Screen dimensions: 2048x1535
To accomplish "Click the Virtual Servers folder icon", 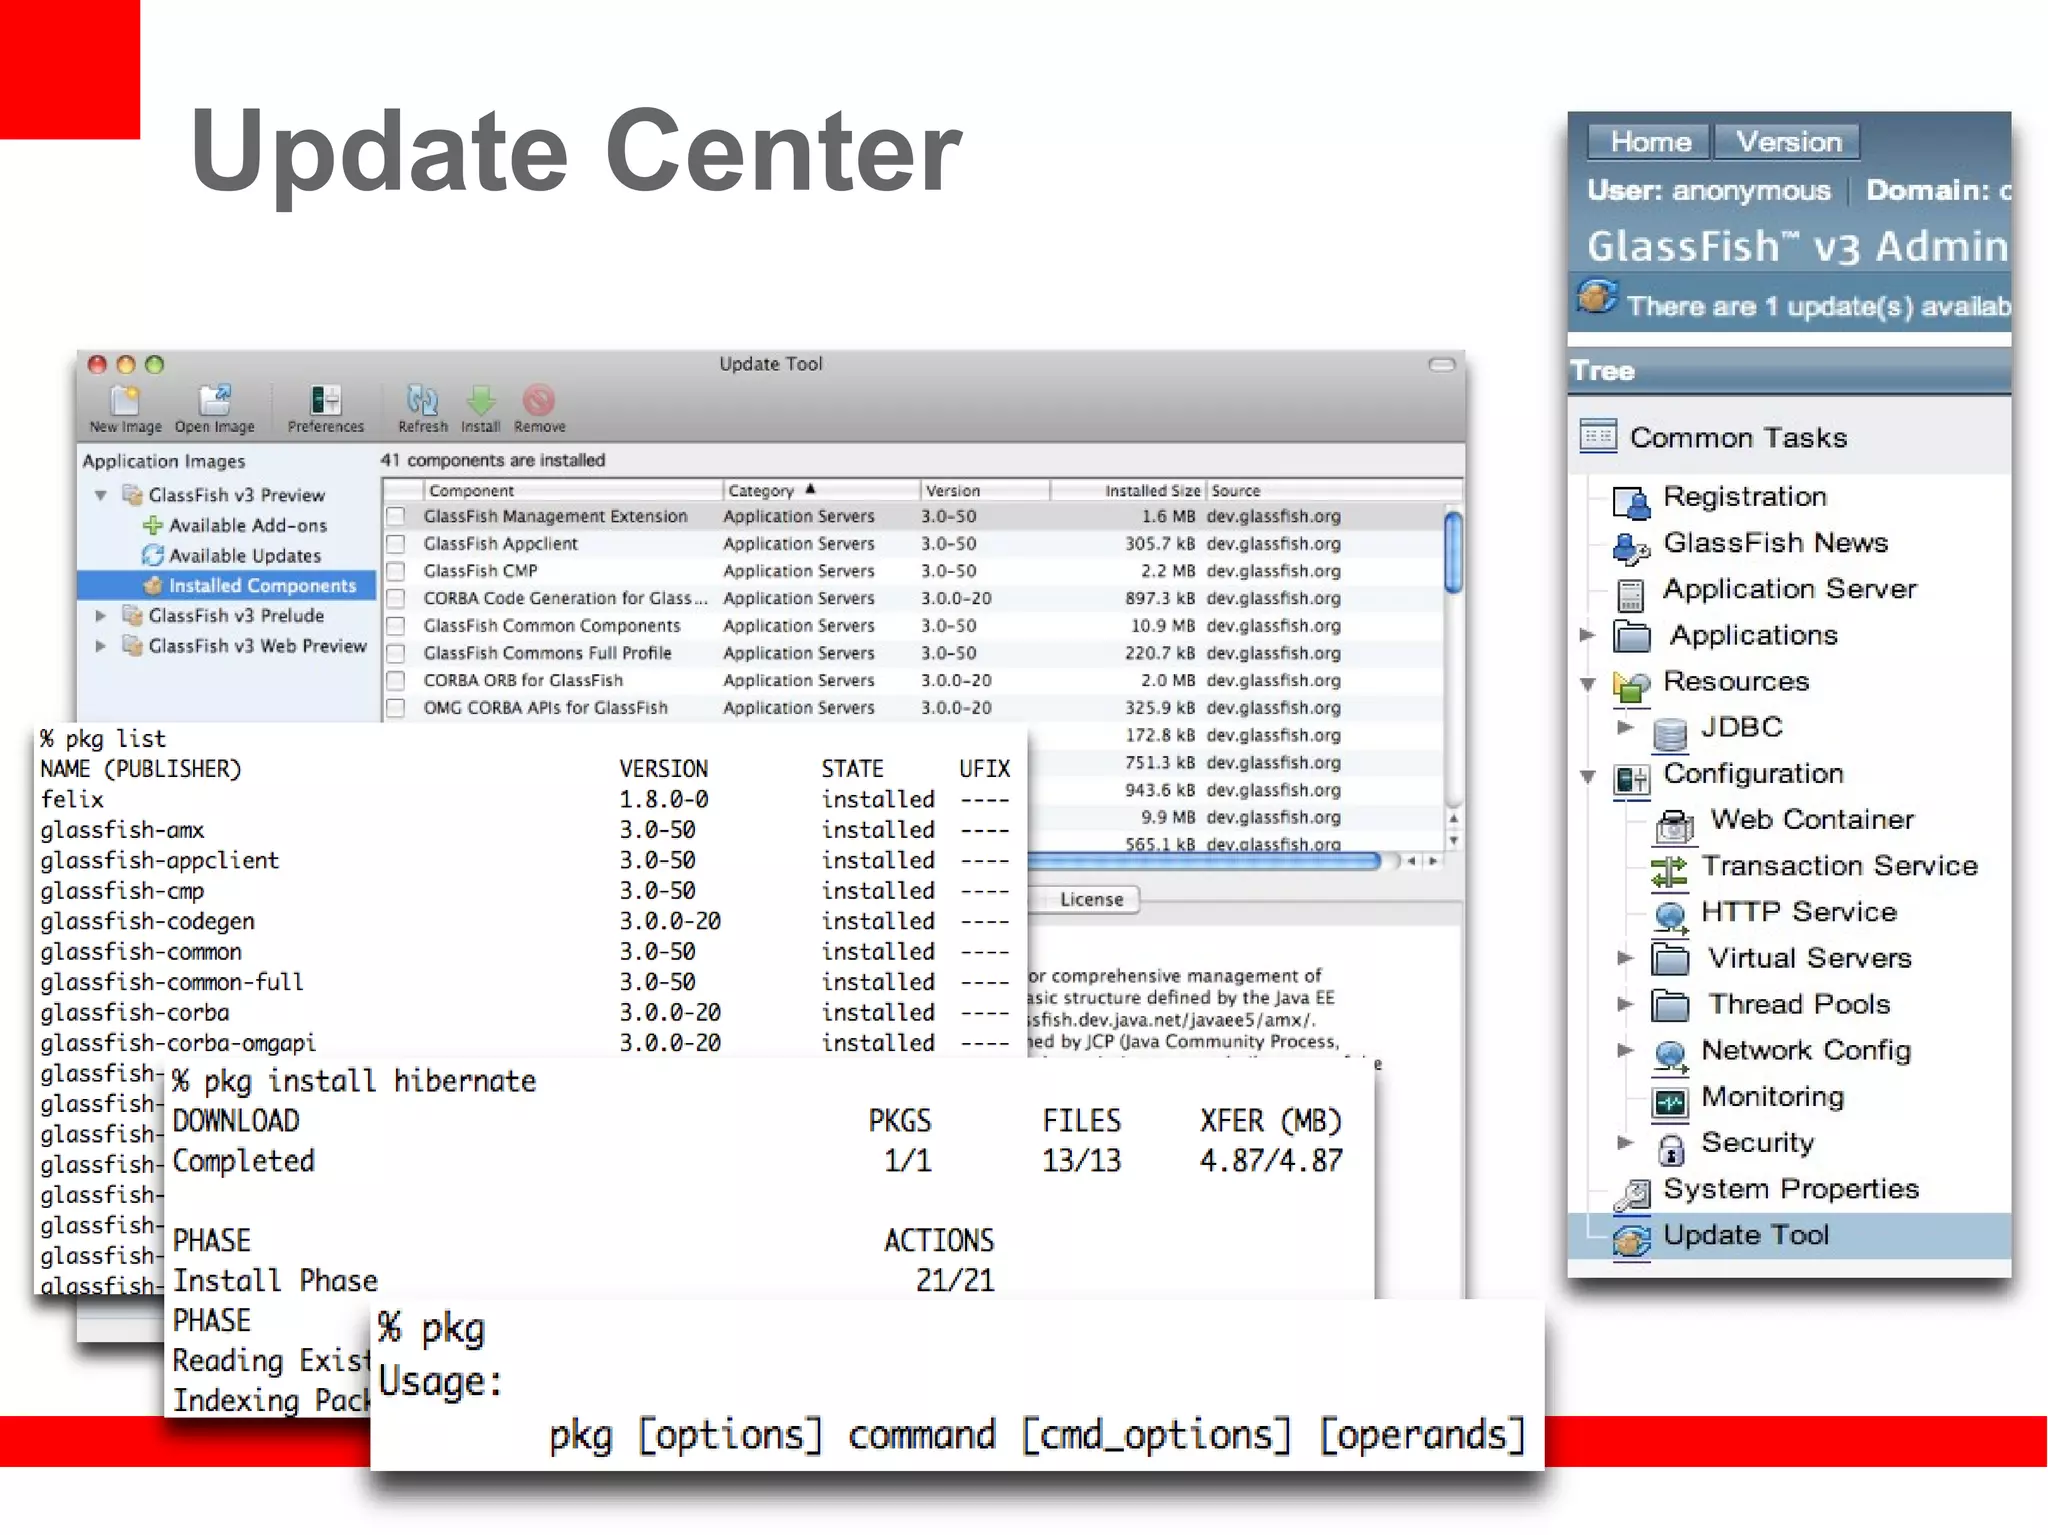I will click(1669, 959).
